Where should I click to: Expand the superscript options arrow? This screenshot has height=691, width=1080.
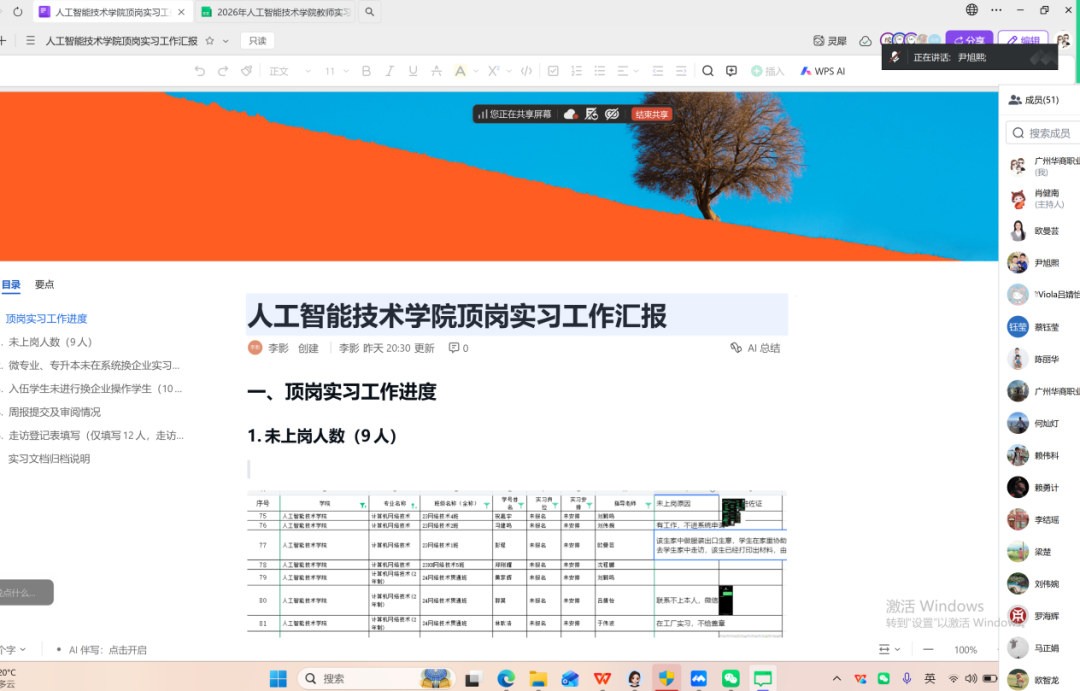point(509,71)
